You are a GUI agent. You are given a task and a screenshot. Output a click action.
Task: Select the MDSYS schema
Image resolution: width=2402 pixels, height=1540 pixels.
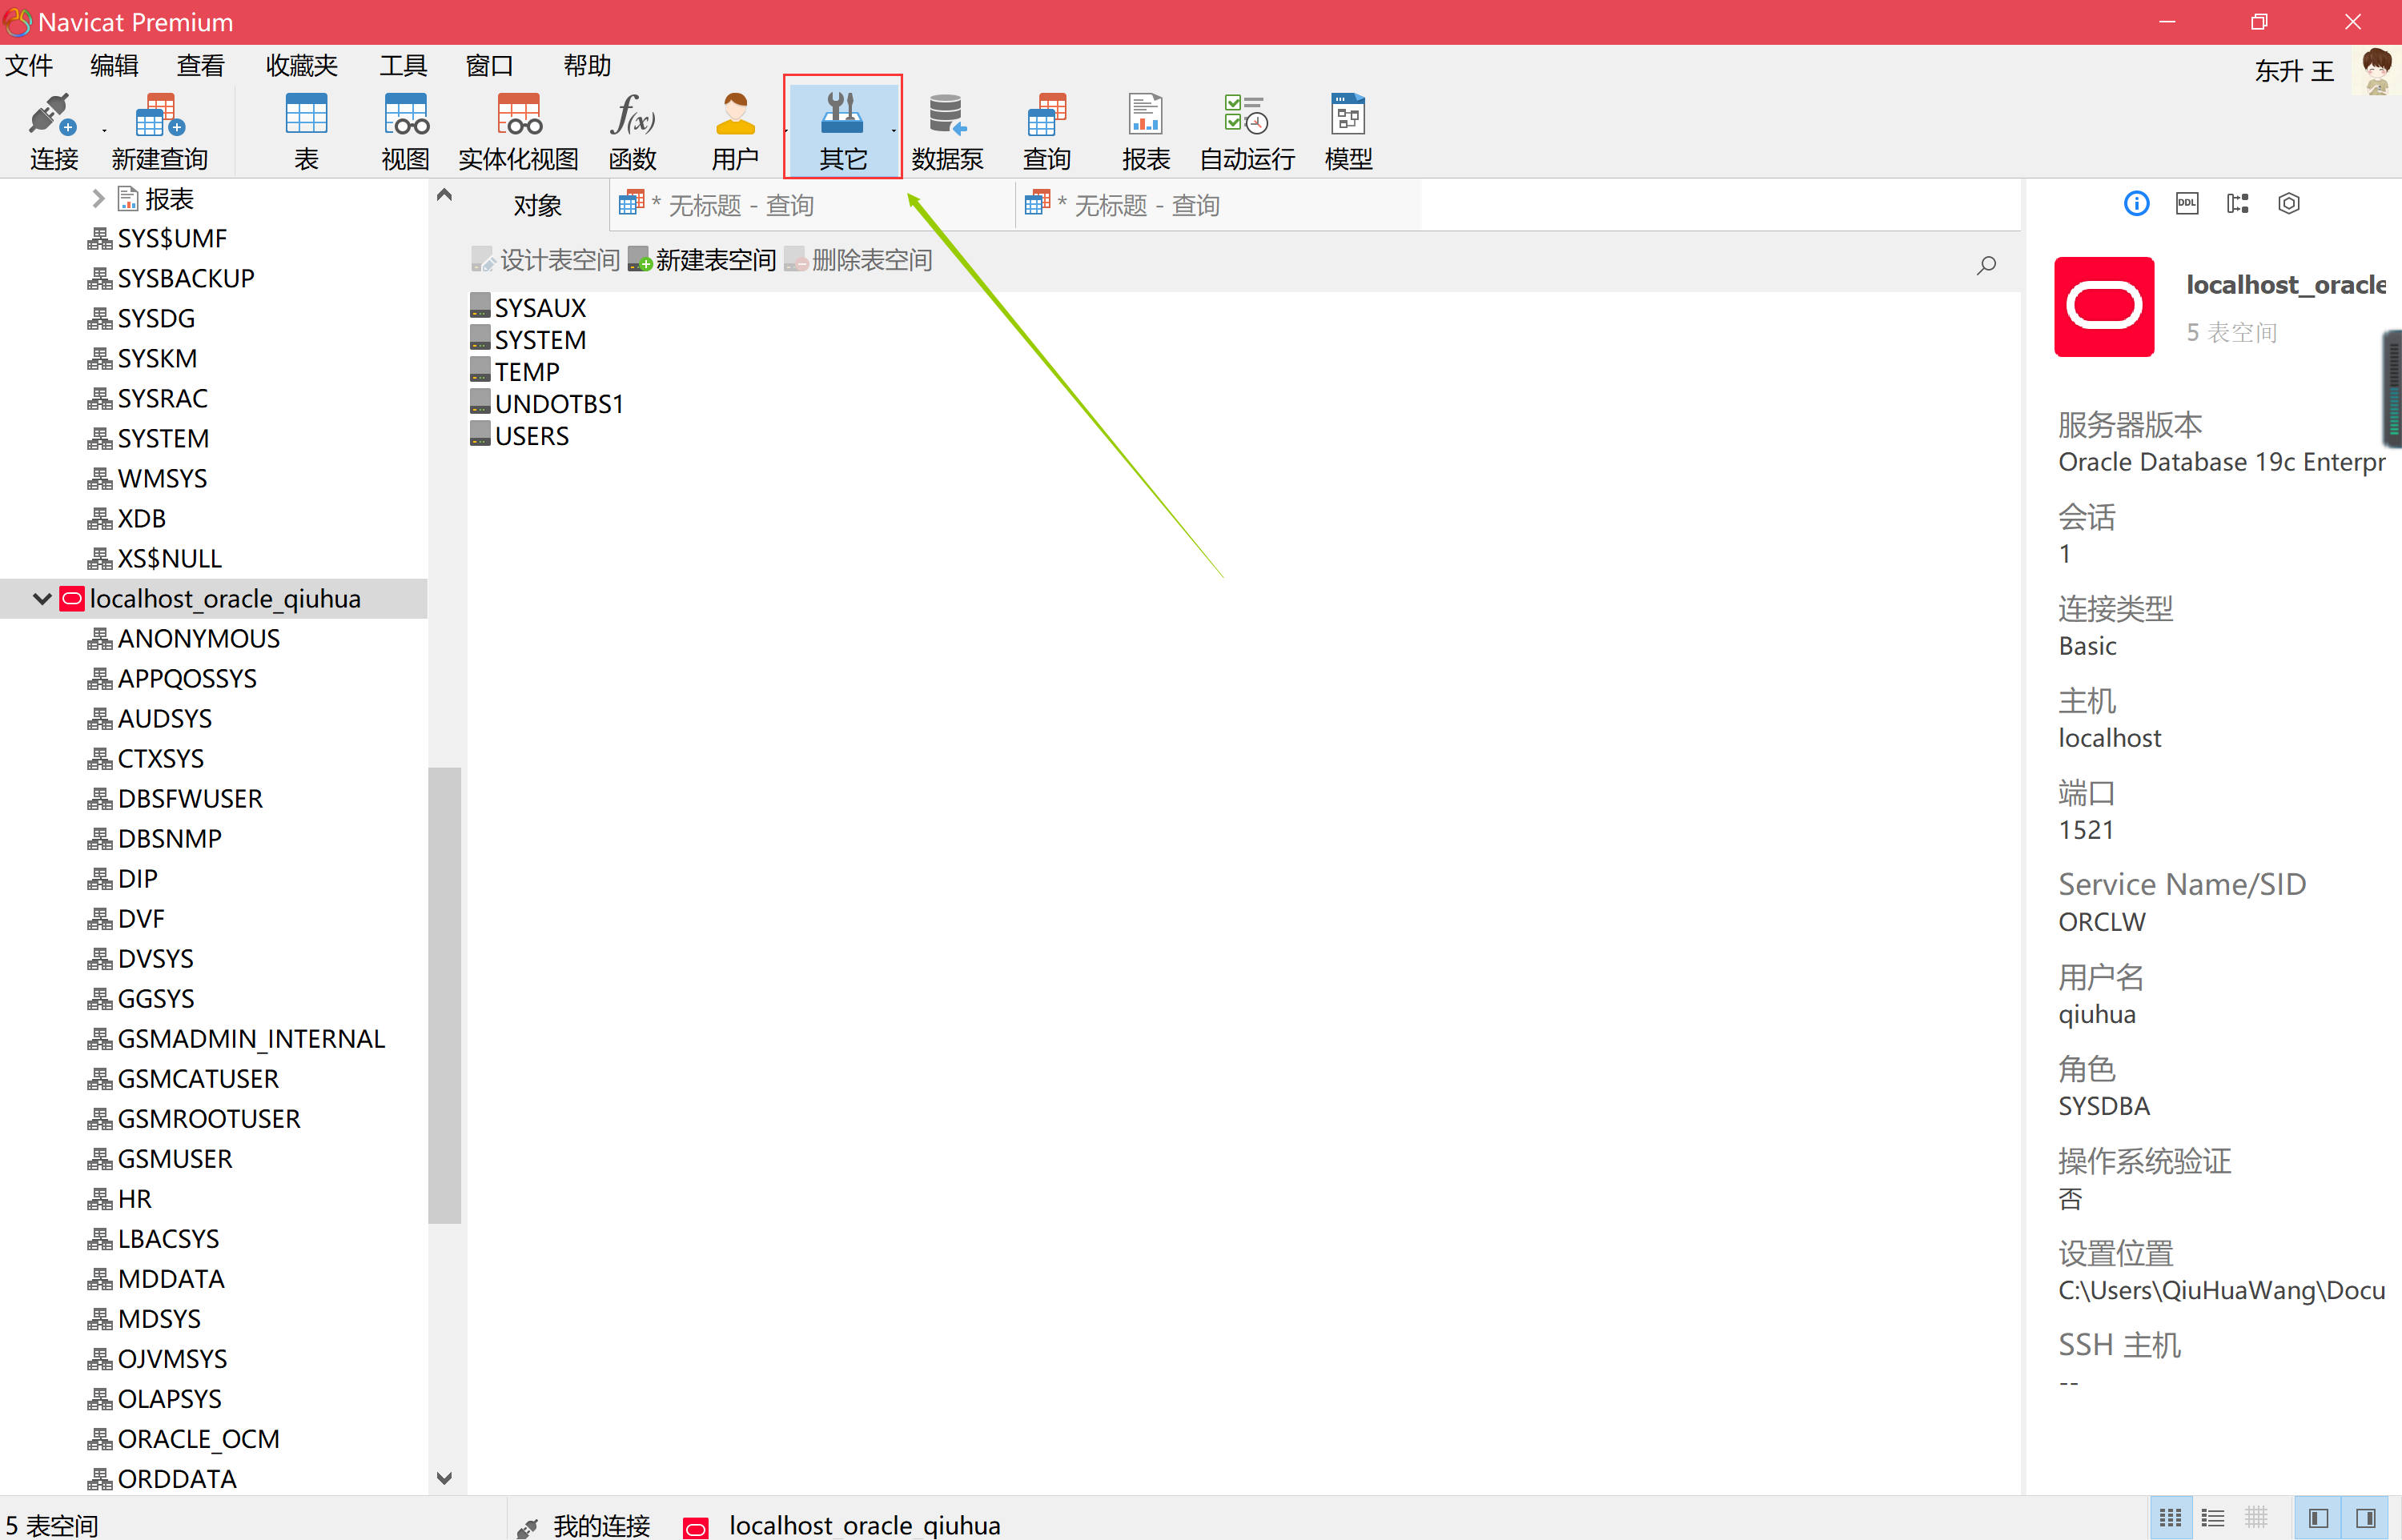[x=144, y=1319]
